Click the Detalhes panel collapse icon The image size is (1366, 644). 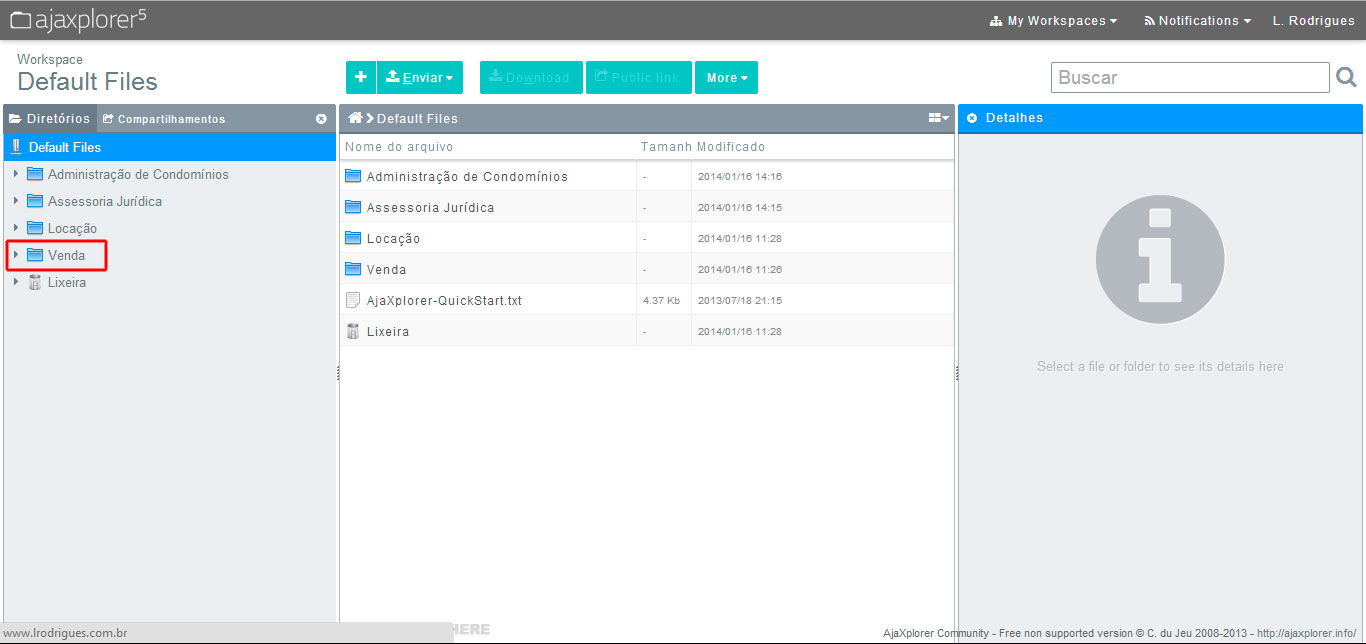(x=972, y=118)
